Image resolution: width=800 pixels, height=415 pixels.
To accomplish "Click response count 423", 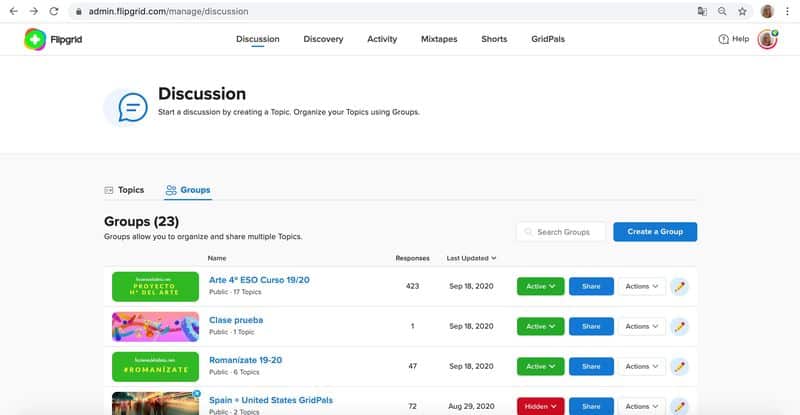I will coord(412,286).
